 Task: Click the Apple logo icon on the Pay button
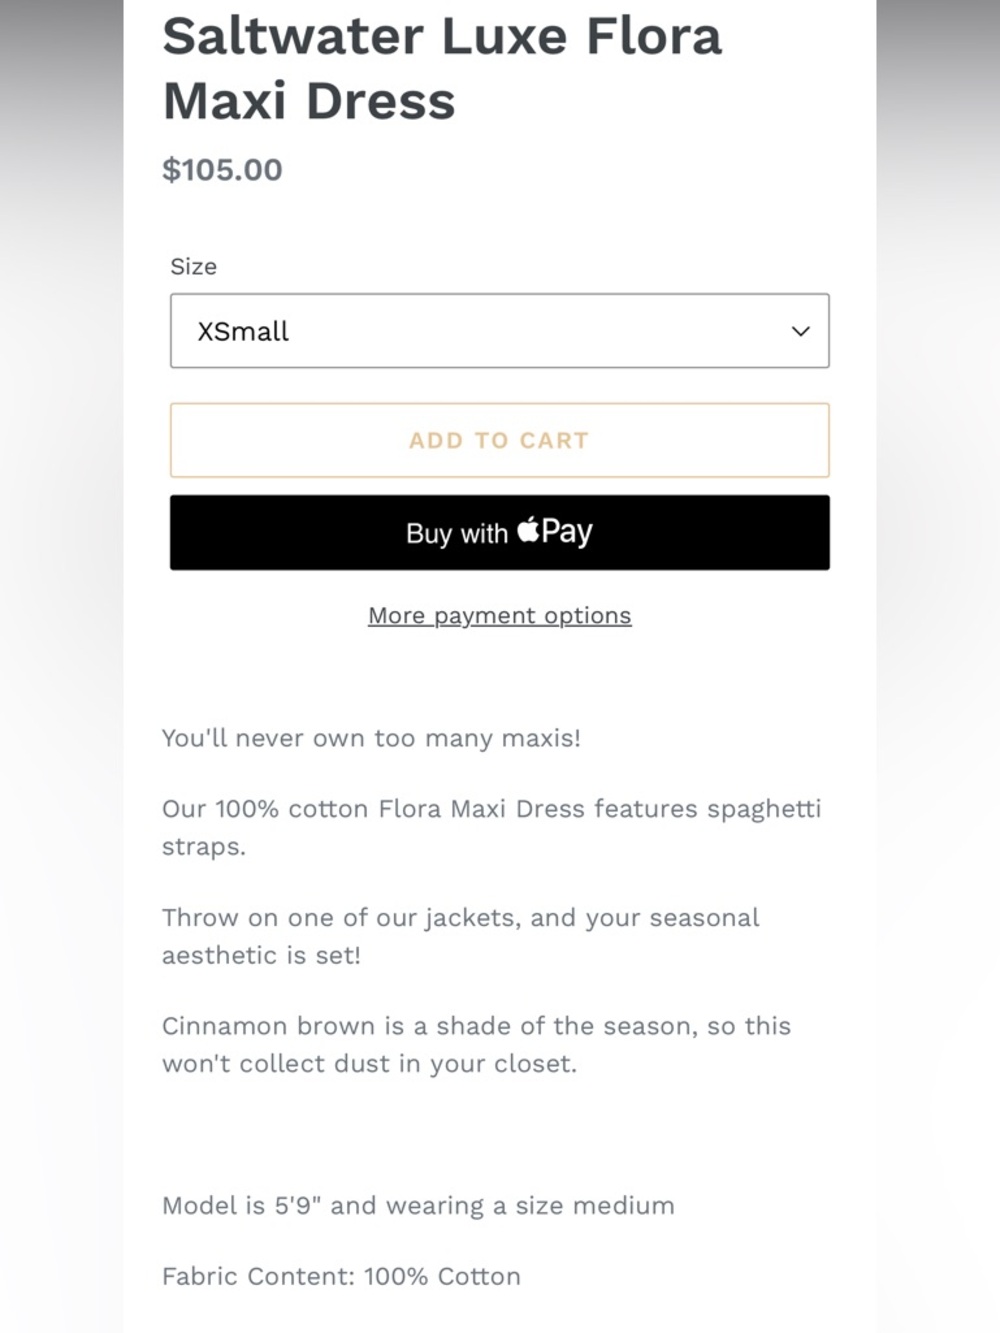click(528, 529)
